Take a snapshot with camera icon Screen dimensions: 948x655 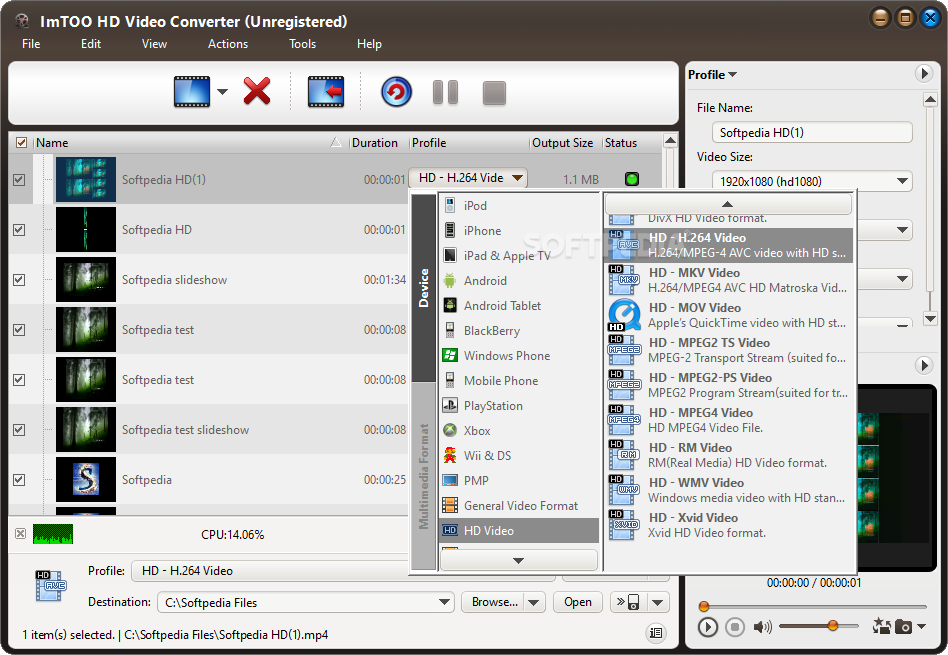pyautogui.click(x=903, y=627)
